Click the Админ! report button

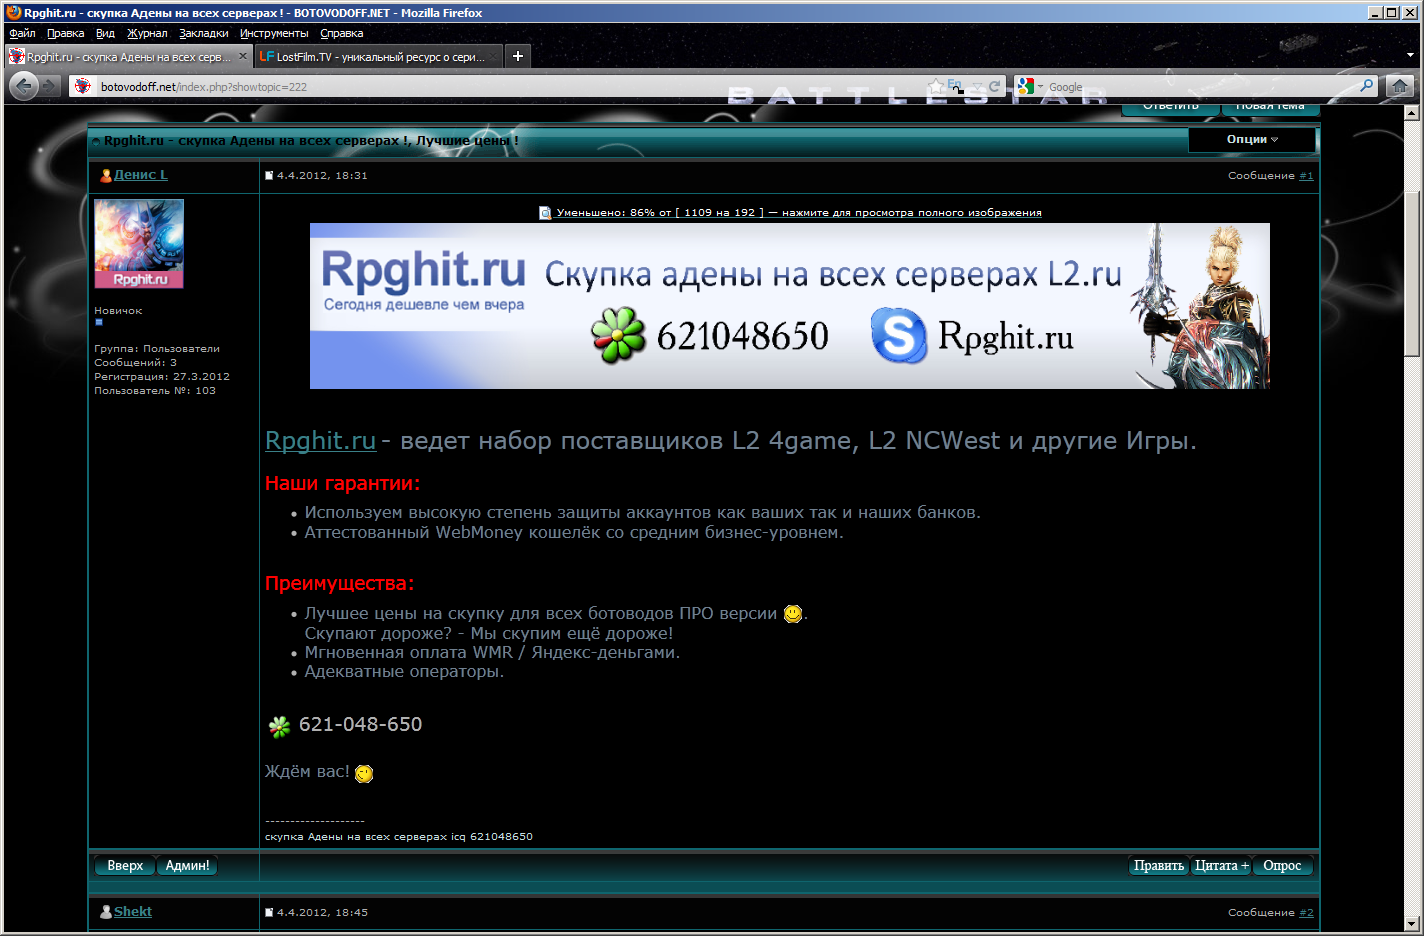pos(187,865)
